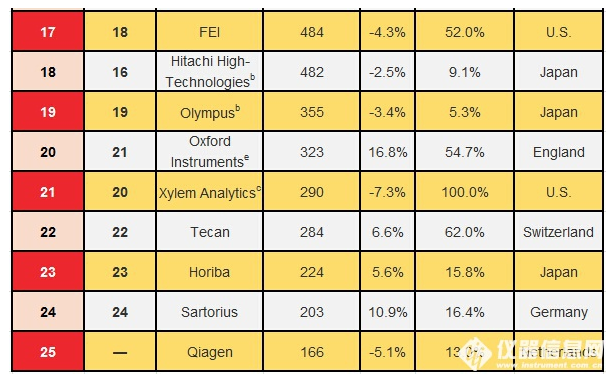Select the Oxford Instruments name cell
Image resolution: width=615 pixels, height=382 pixels.
209,152
